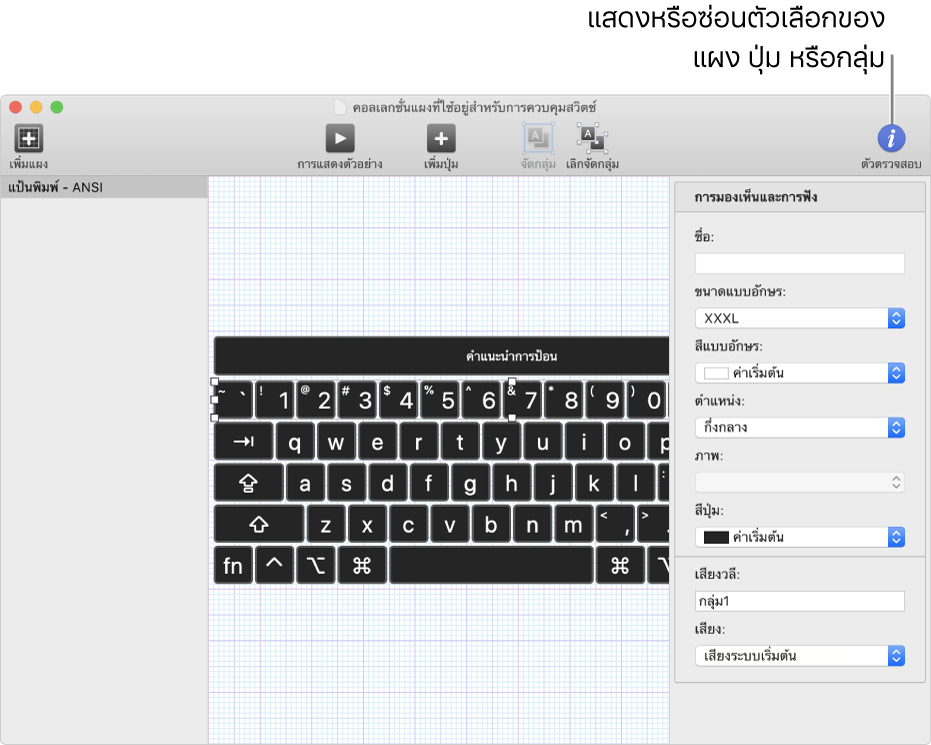Select the right command key on the panel
The width and height of the screenshot is (931, 745).
(620, 566)
